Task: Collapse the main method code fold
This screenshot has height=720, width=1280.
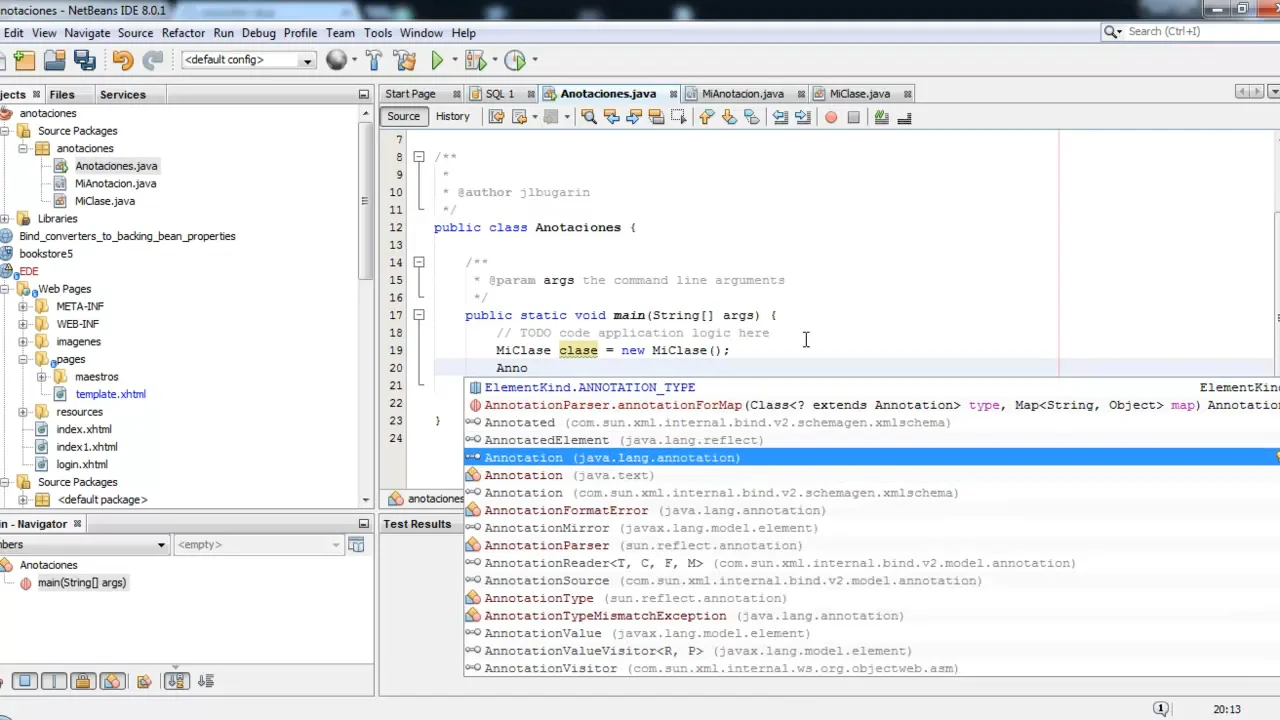Action: (419, 315)
